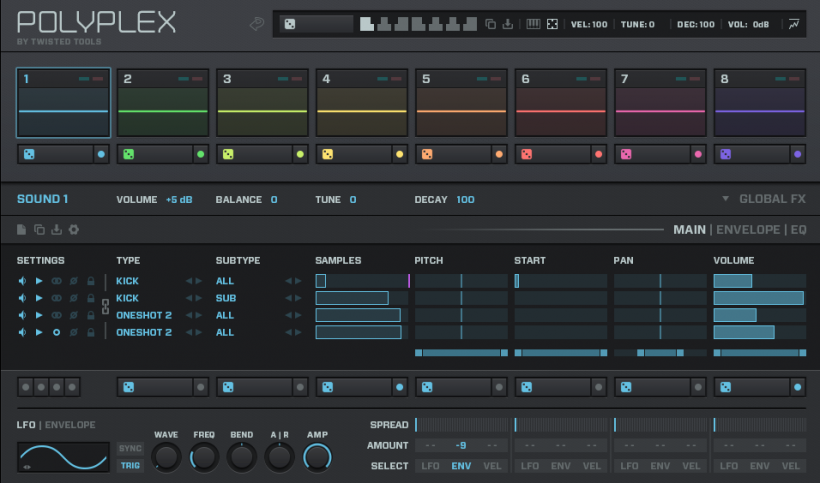Click the purple dice under pad 8
Image resolution: width=820 pixels, height=483 pixels.
(726, 155)
